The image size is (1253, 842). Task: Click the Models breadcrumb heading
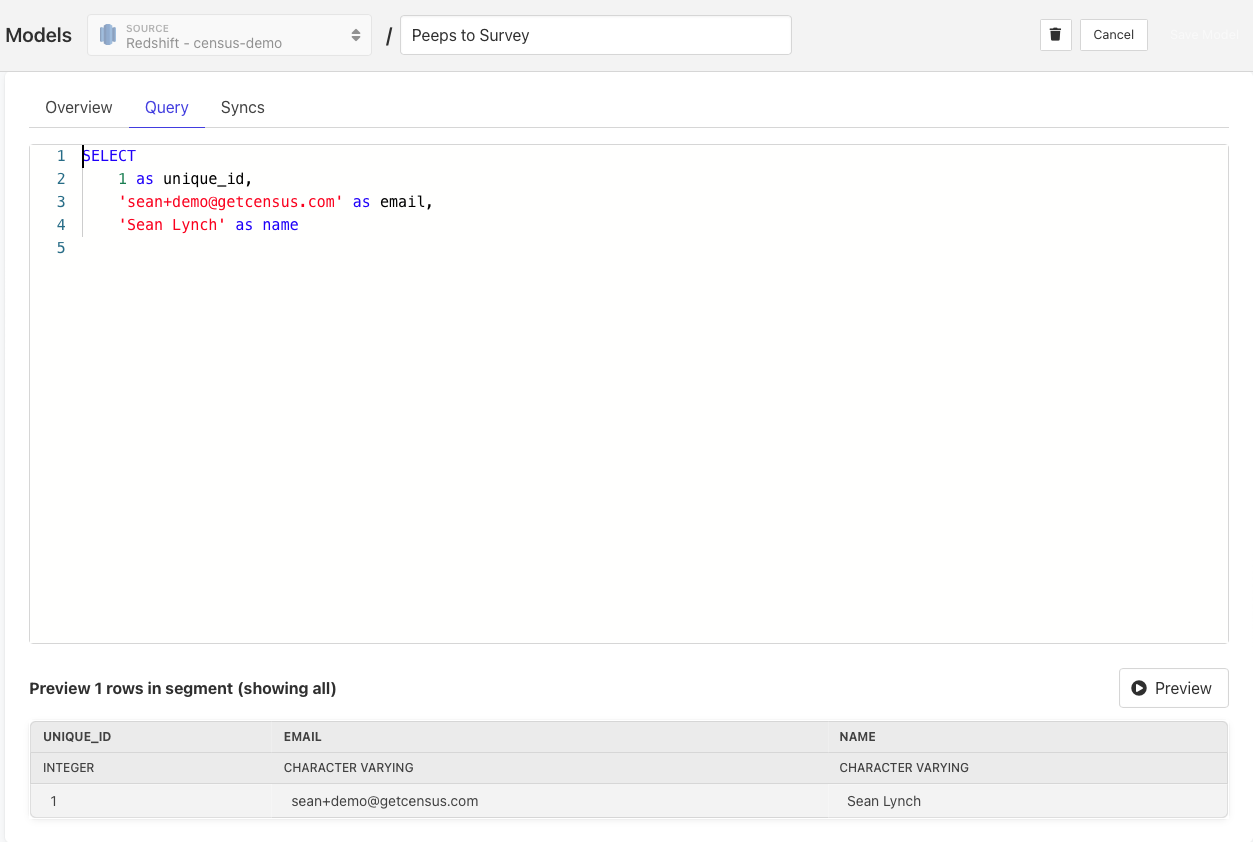tap(39, 35)
